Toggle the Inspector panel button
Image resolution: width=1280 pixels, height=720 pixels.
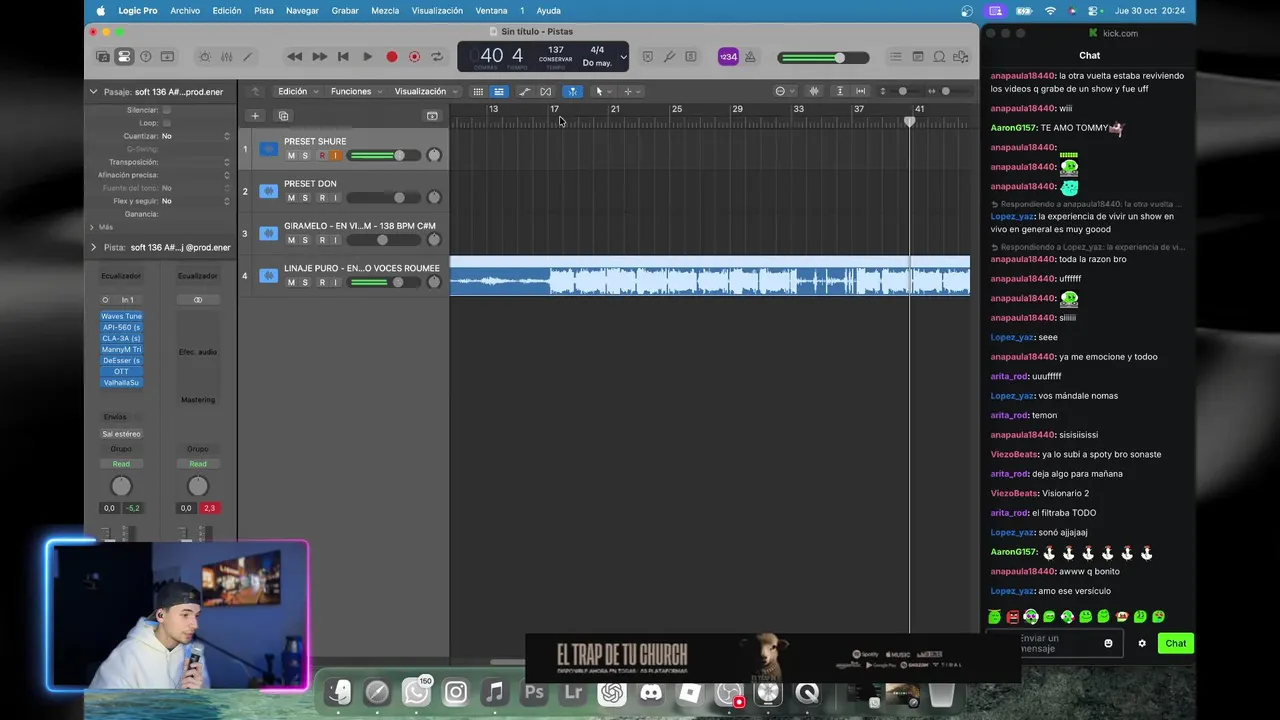click(x=124, y=57)
